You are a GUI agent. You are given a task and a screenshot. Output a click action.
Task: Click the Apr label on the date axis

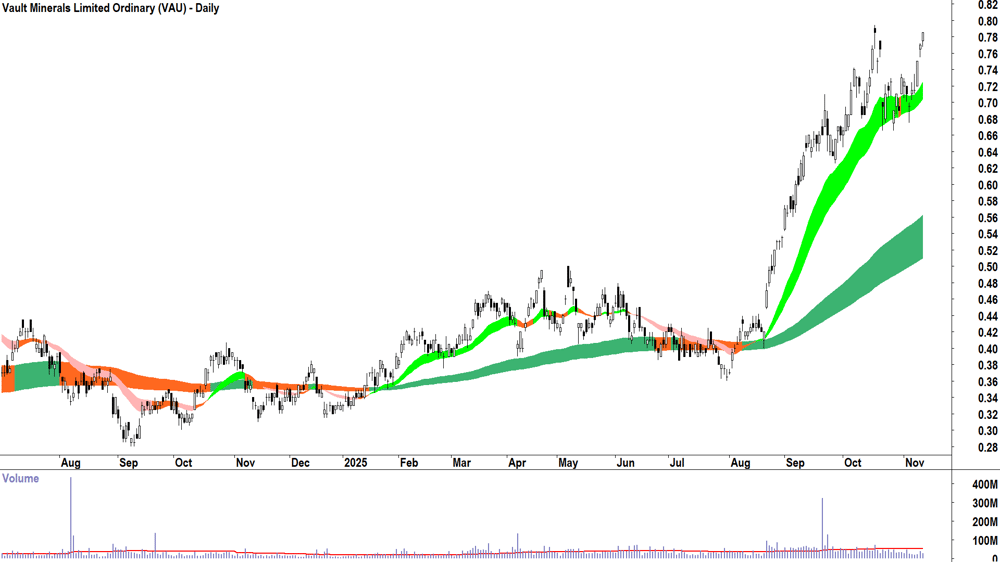(517, 462)
